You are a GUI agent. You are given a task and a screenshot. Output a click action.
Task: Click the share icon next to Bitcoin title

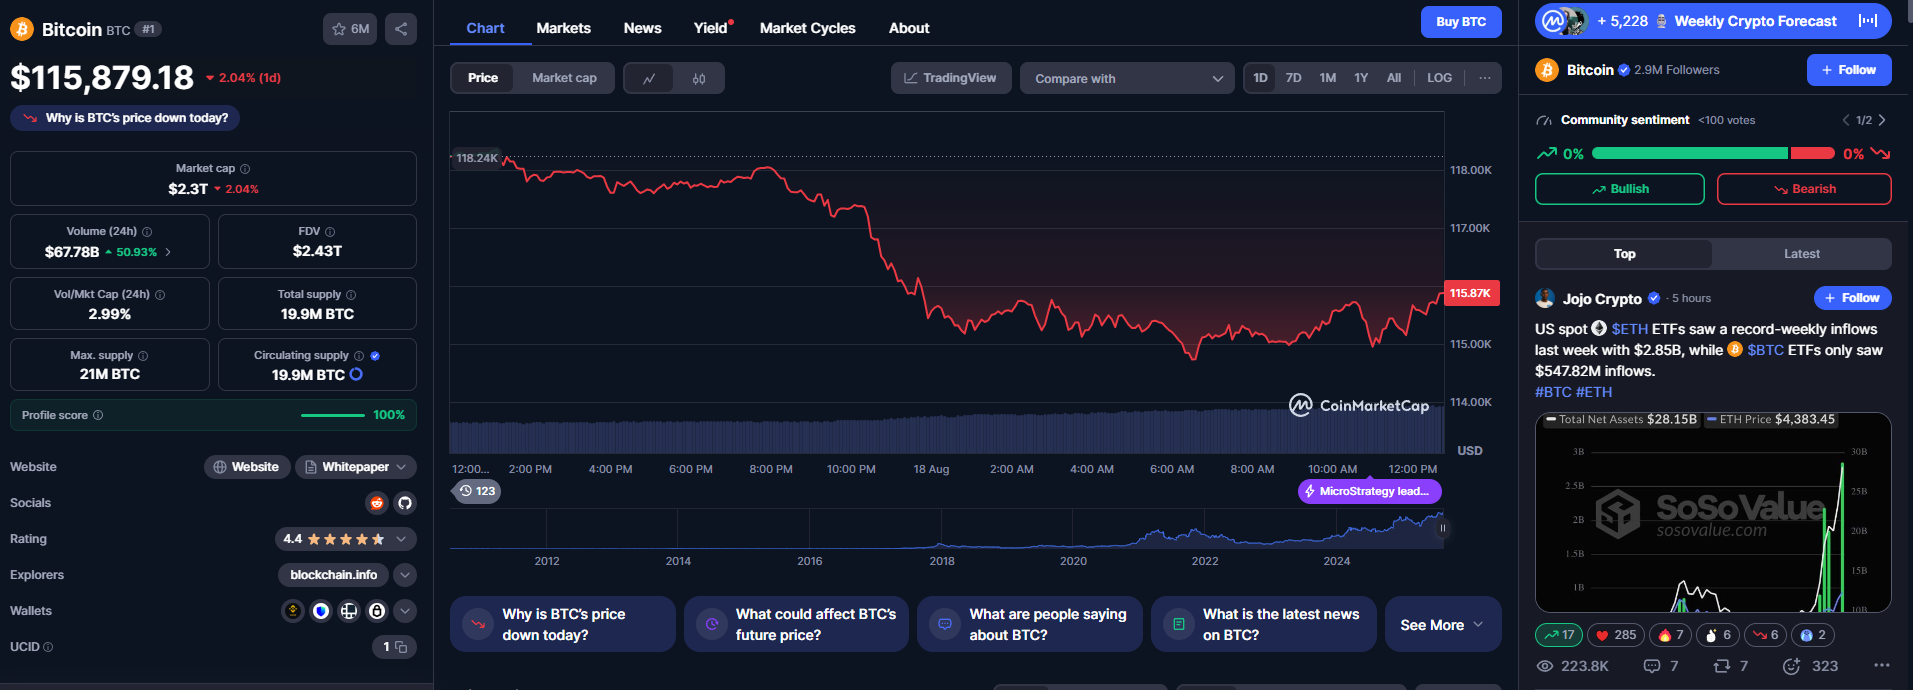pos(401,29)
